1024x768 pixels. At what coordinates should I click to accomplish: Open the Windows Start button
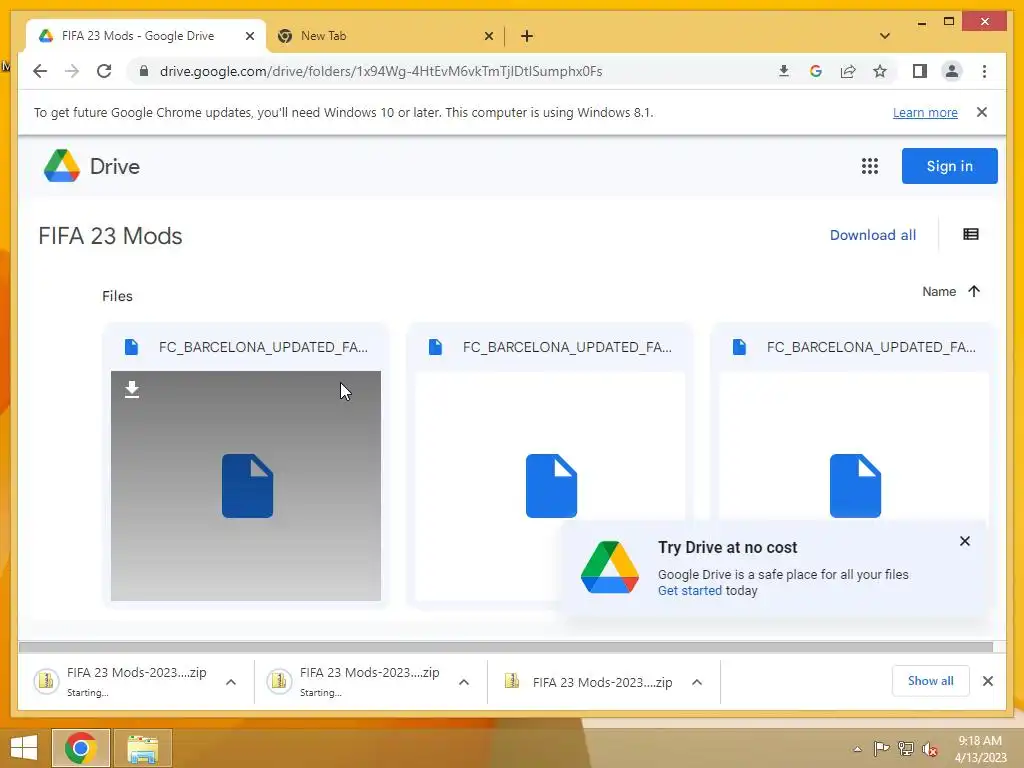coord(24,748)
